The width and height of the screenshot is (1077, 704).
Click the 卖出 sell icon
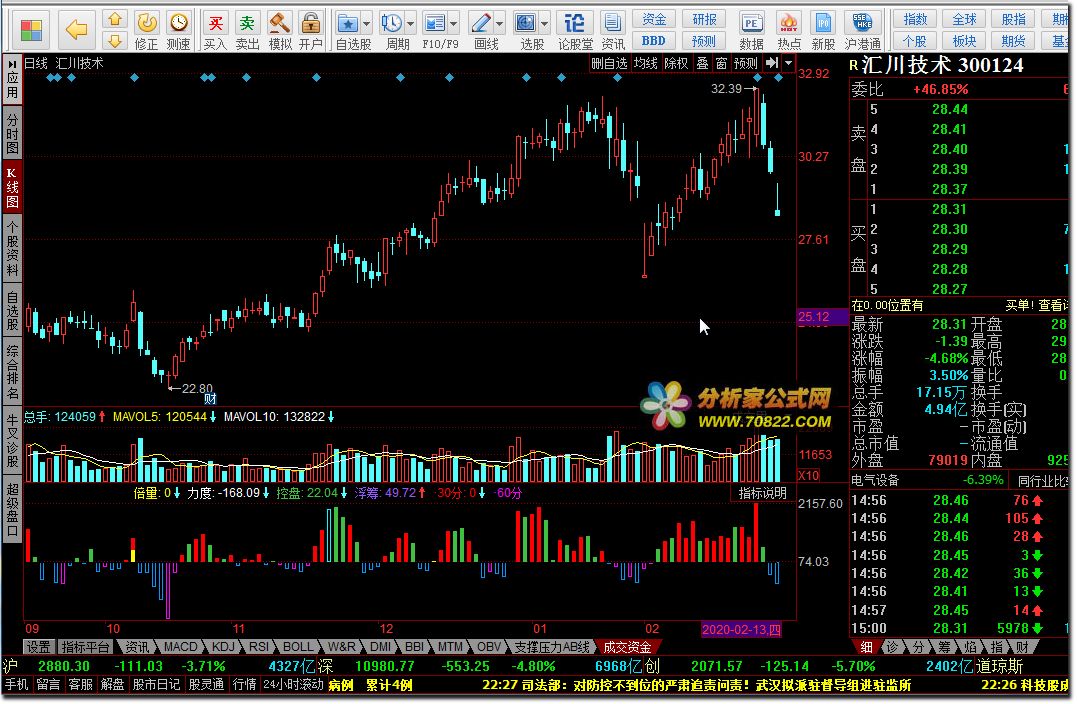point(247,23)
